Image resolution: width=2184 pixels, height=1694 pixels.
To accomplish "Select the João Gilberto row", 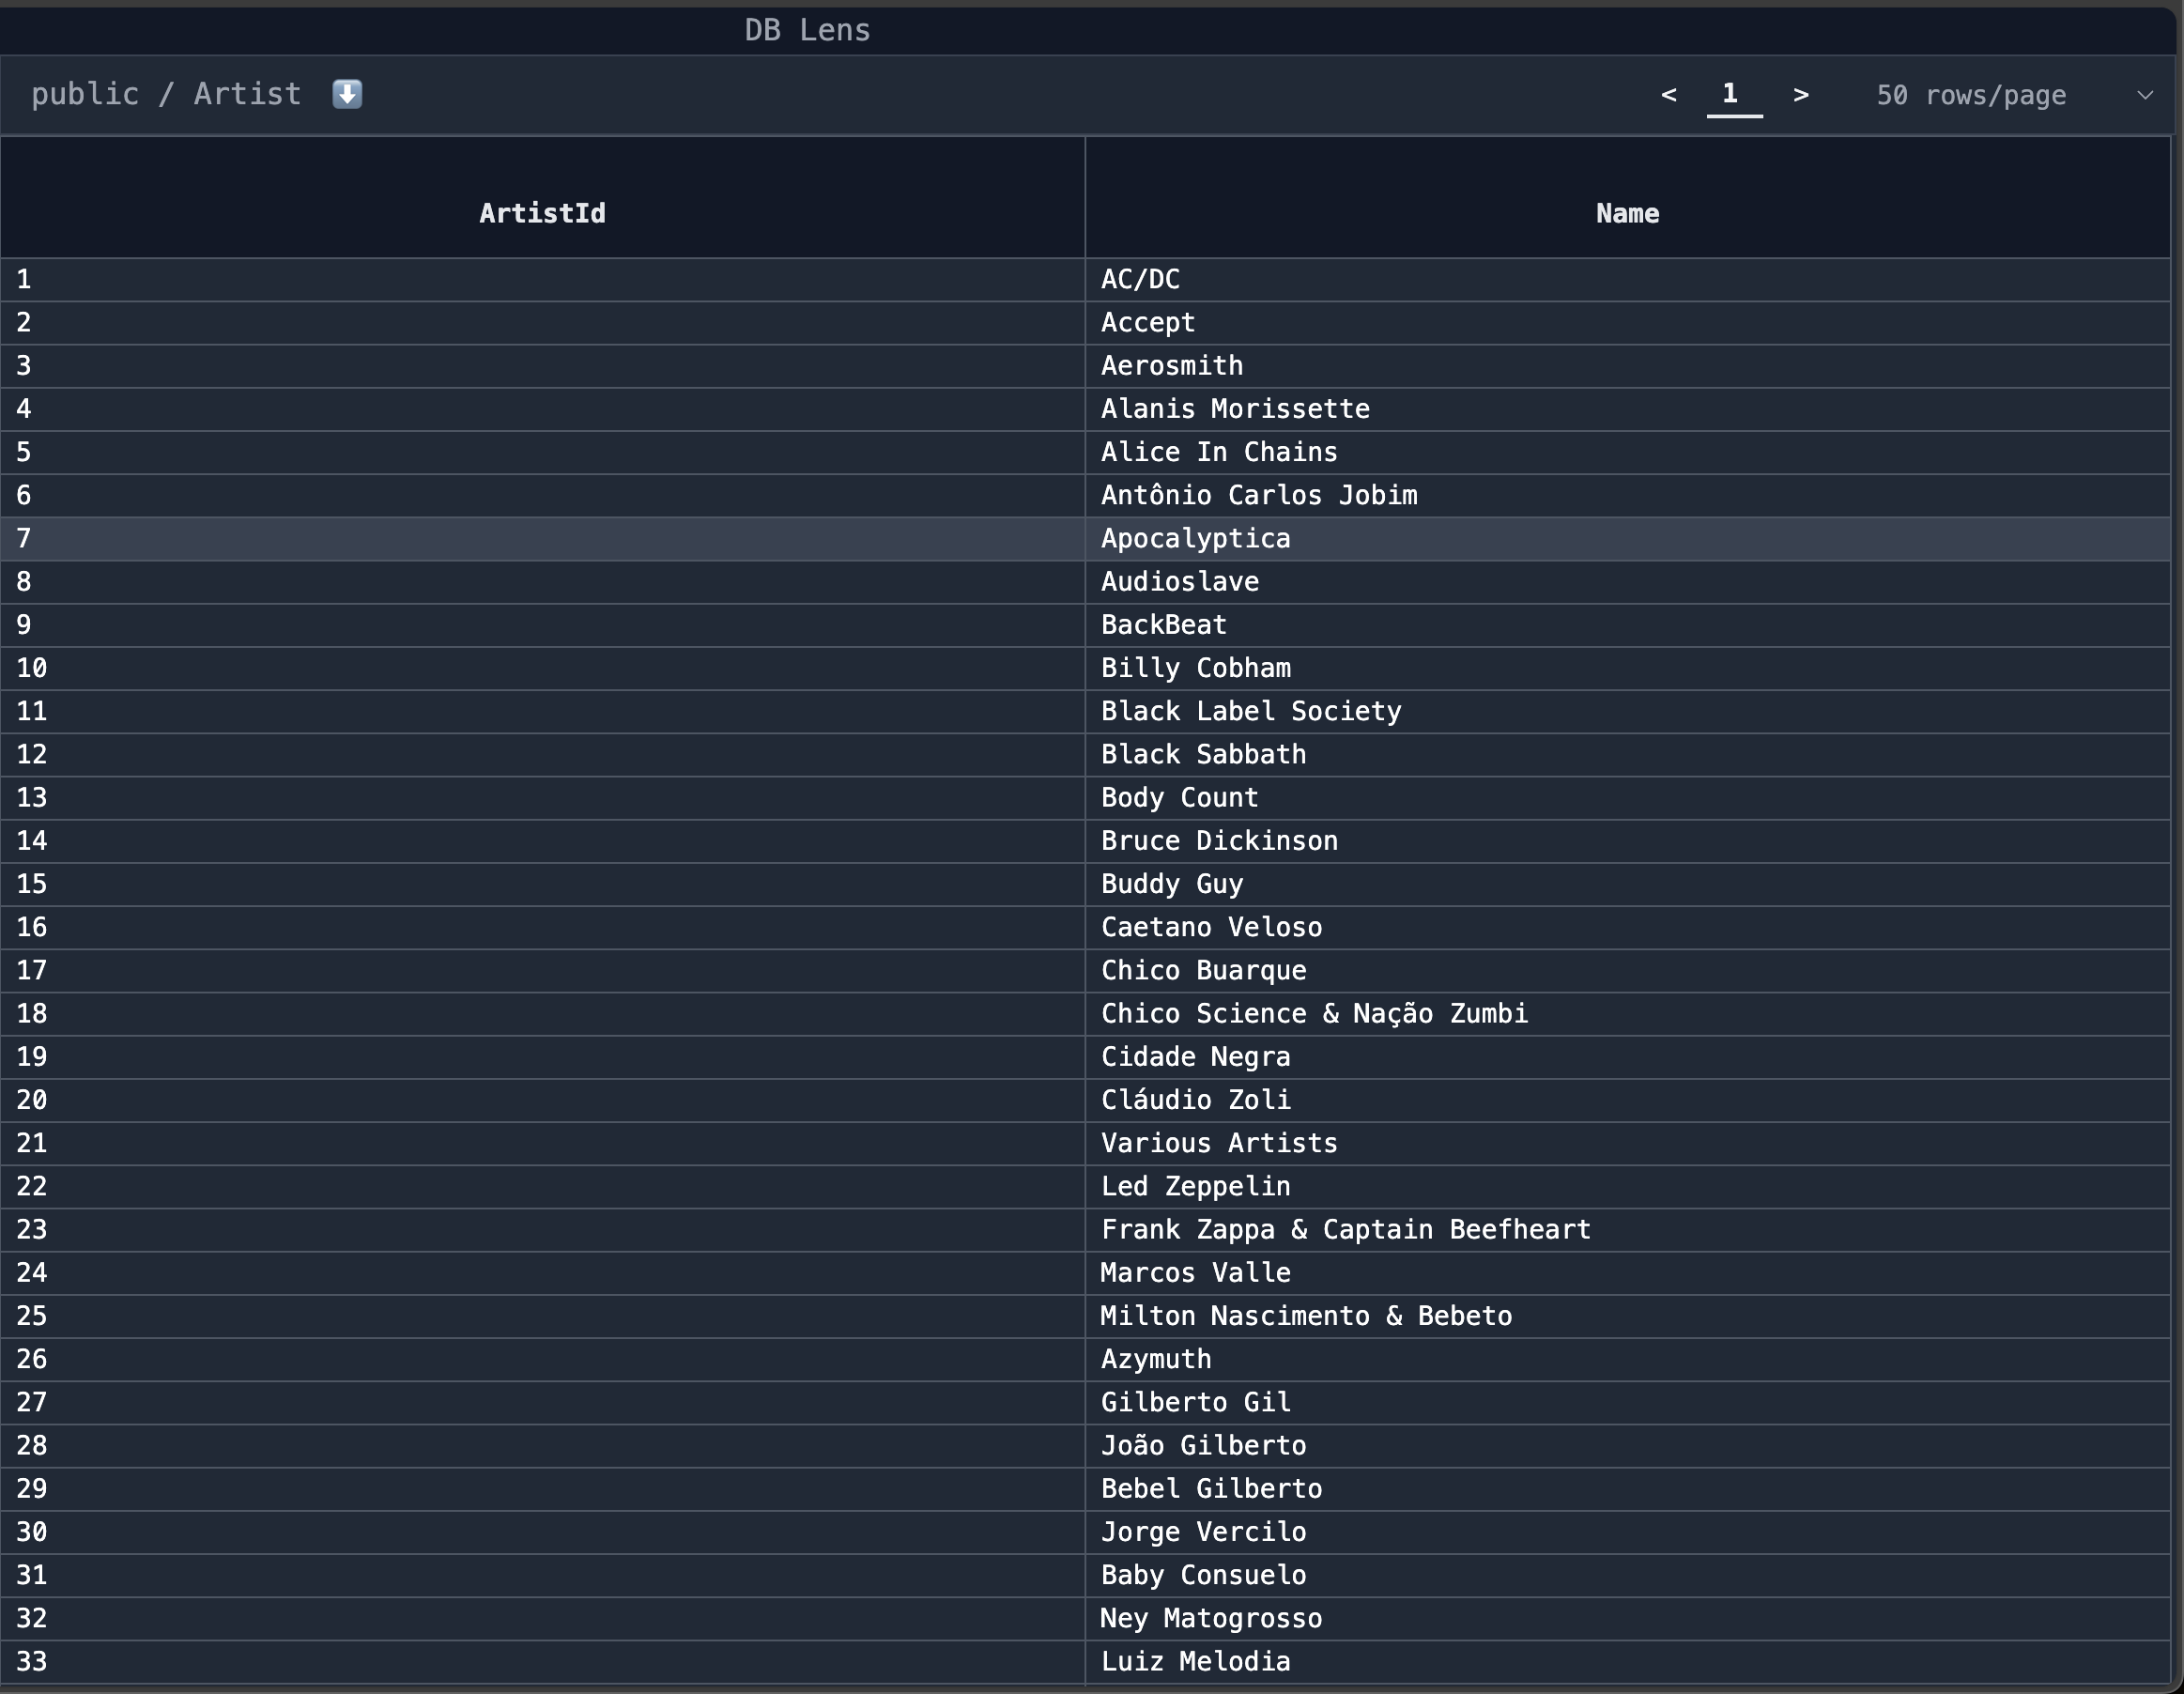I will pos(1204,1445).
